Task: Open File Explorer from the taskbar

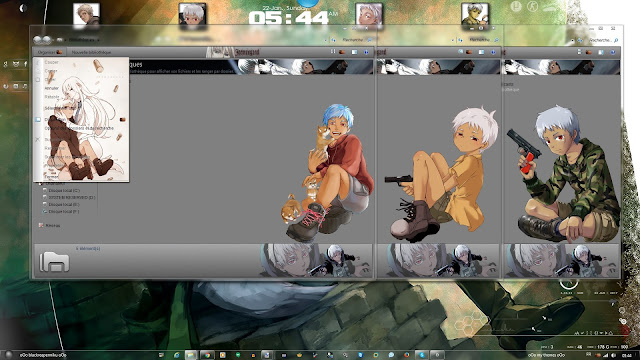Action: [x=191, y=355]
